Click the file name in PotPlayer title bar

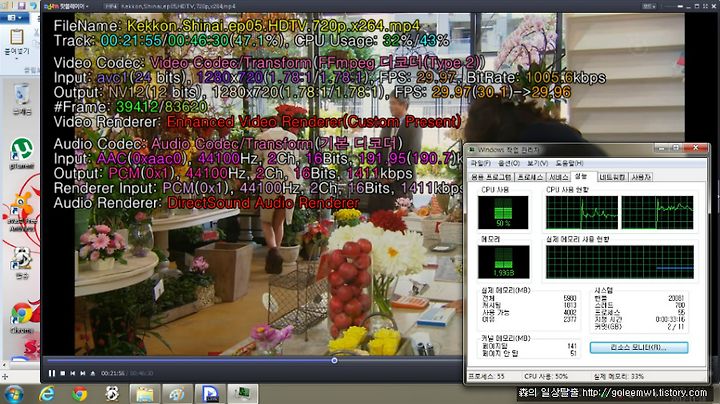pos(178,6)
